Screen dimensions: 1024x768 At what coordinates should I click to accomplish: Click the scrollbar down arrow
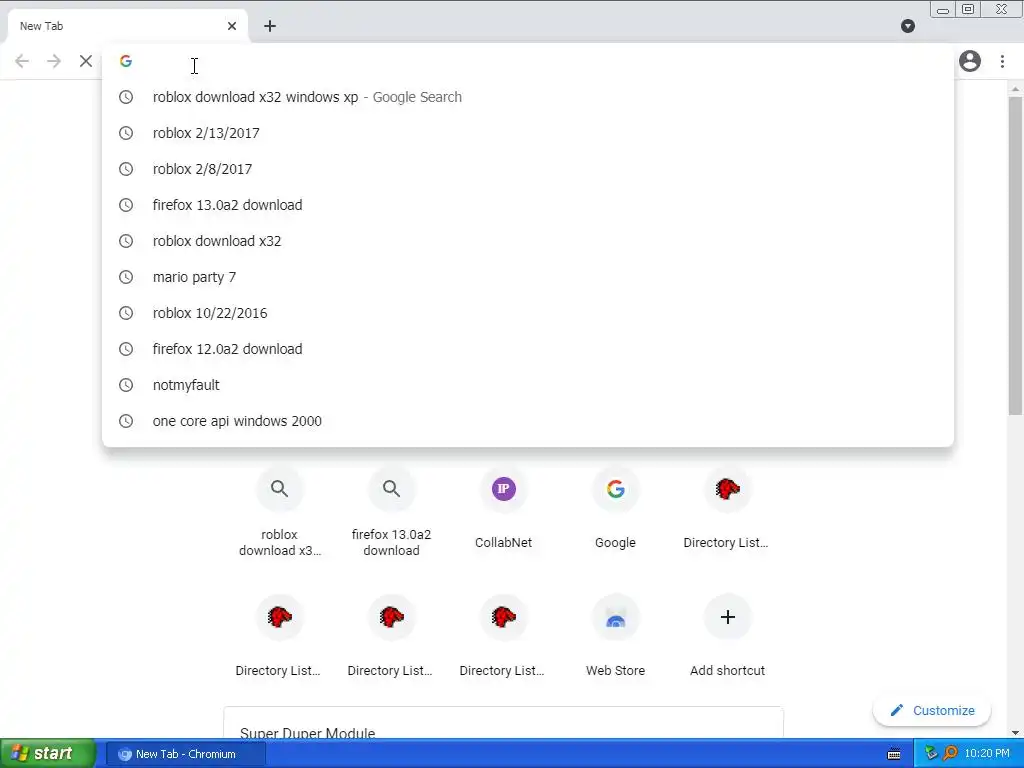point(1015,733)
